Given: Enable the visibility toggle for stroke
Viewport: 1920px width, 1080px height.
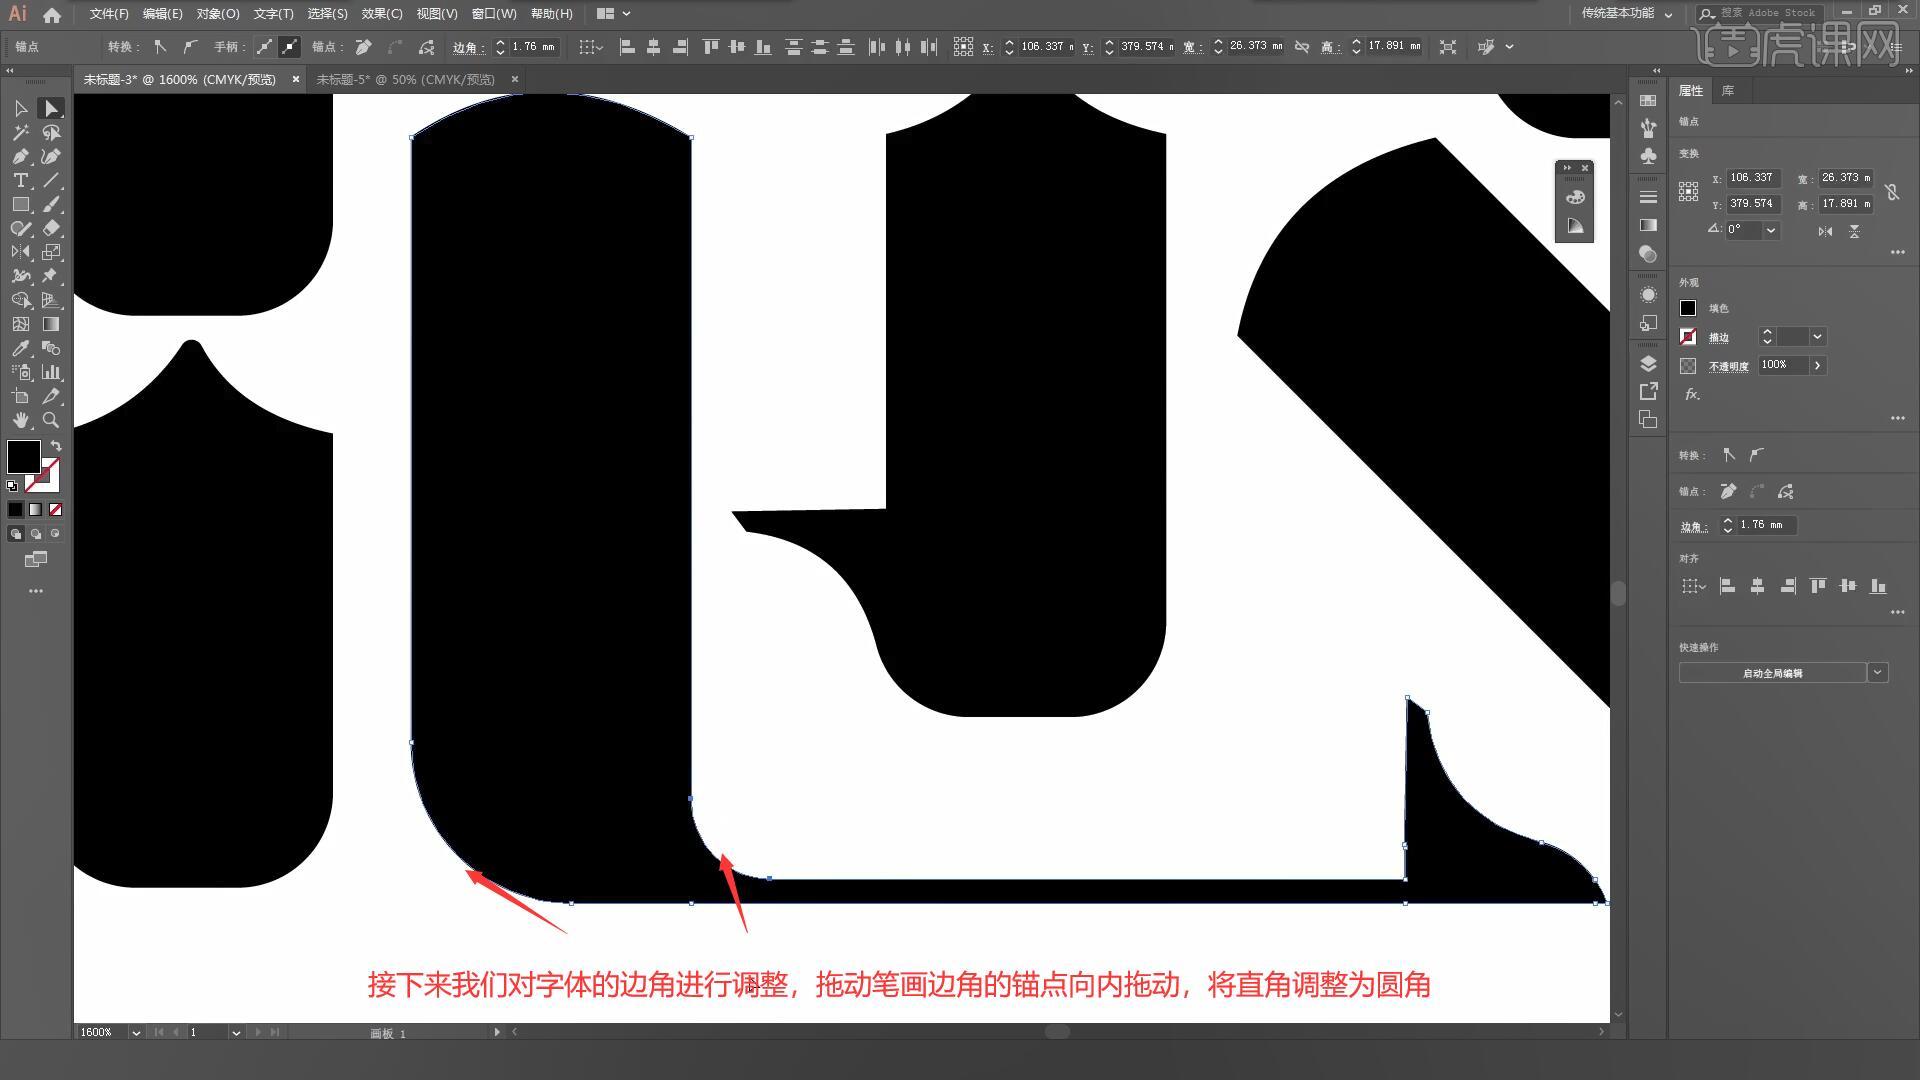Looking at the screenshot, I should (1687, 336).
